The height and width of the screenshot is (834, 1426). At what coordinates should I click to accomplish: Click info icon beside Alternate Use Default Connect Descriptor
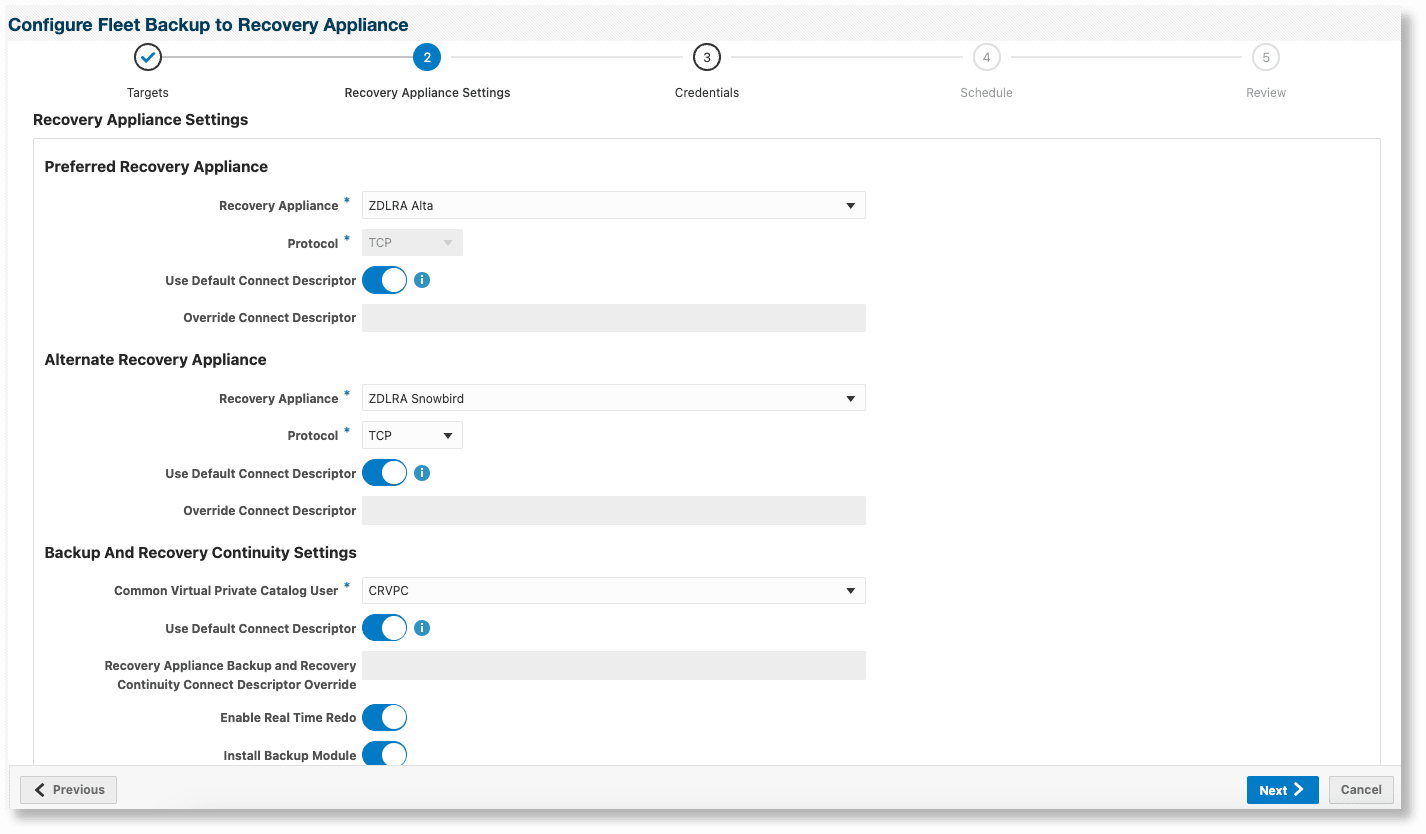click(x=422, y=473)
